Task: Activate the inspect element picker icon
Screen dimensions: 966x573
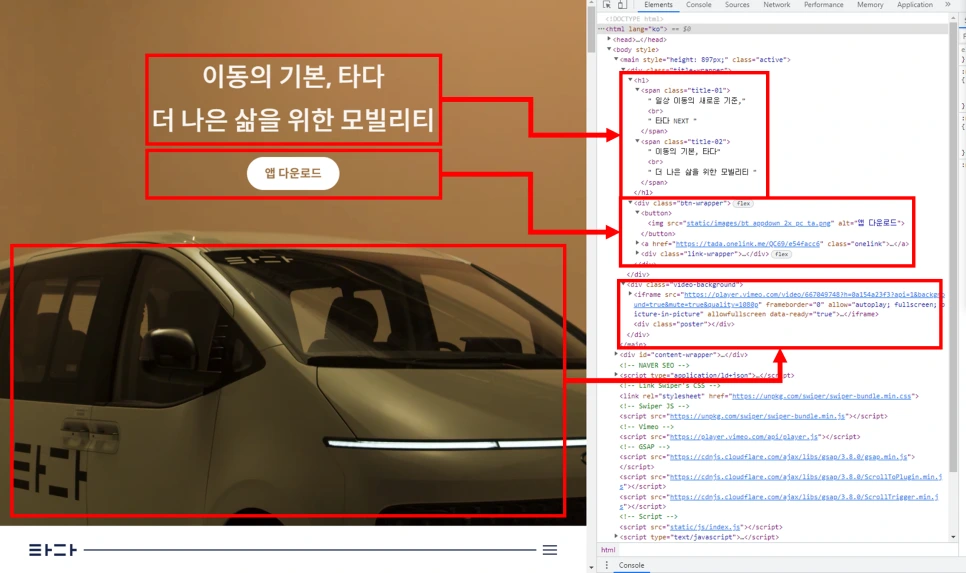Action: point(607,4)
